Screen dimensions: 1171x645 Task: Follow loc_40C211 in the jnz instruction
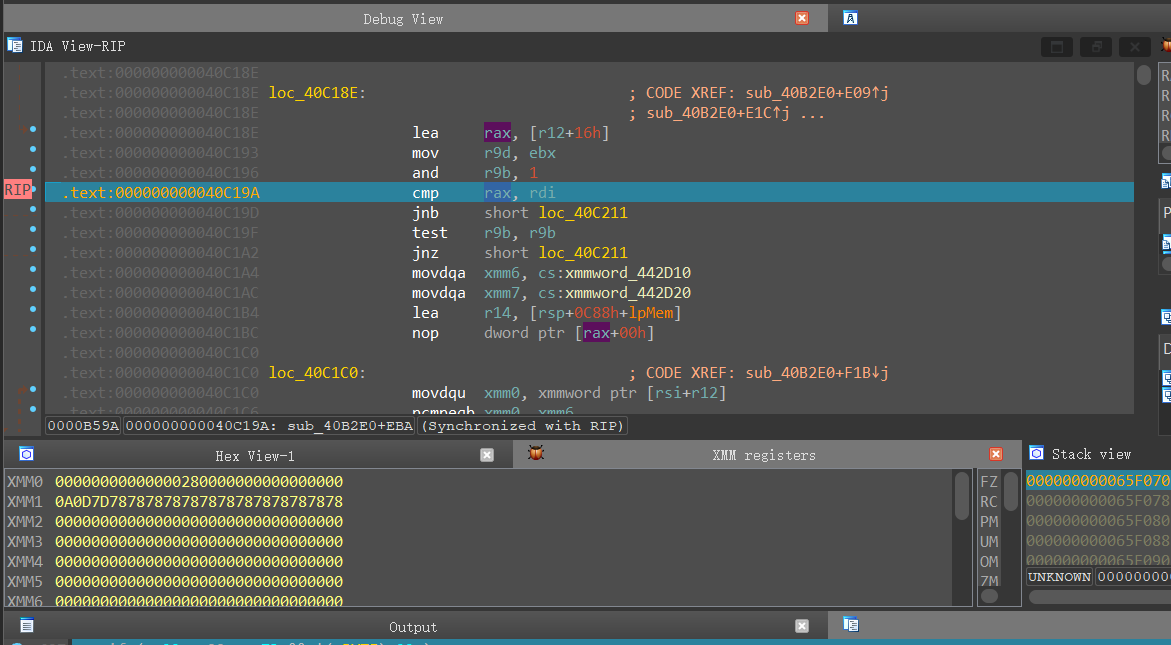coord(583,252)
